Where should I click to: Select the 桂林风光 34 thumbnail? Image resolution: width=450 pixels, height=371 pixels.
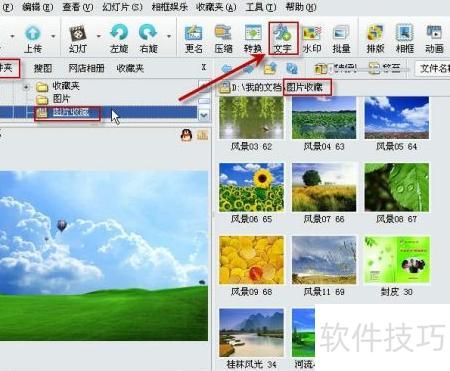coord(251,333)
